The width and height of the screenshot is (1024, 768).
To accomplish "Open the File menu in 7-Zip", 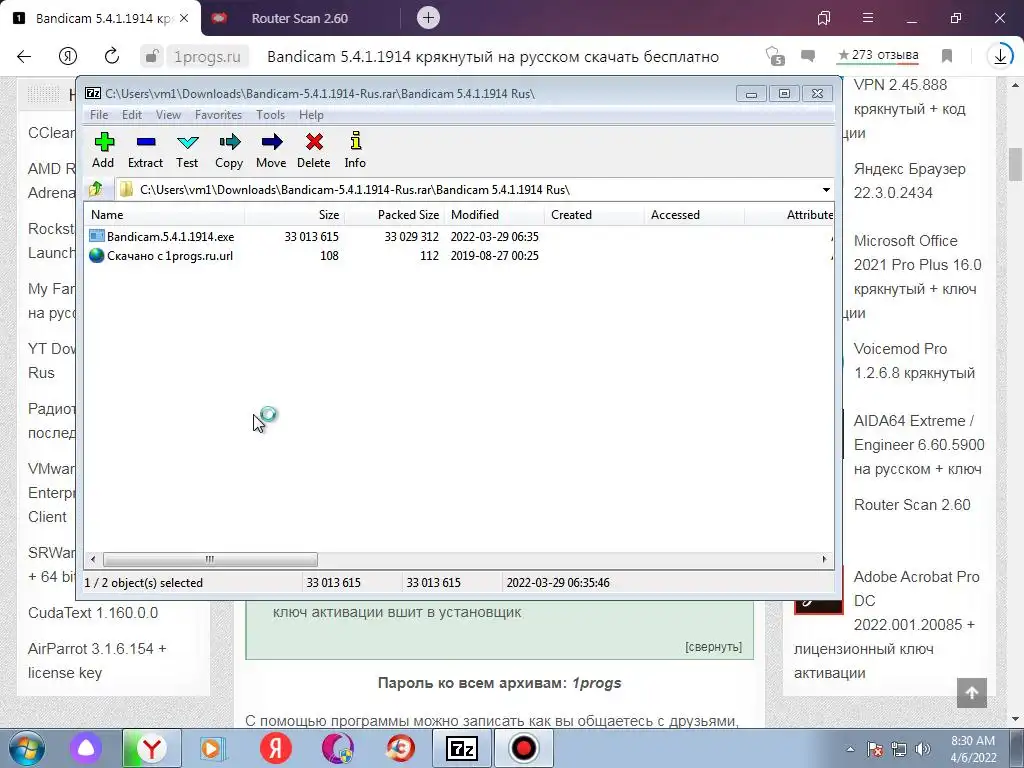I will coord(99,115).
